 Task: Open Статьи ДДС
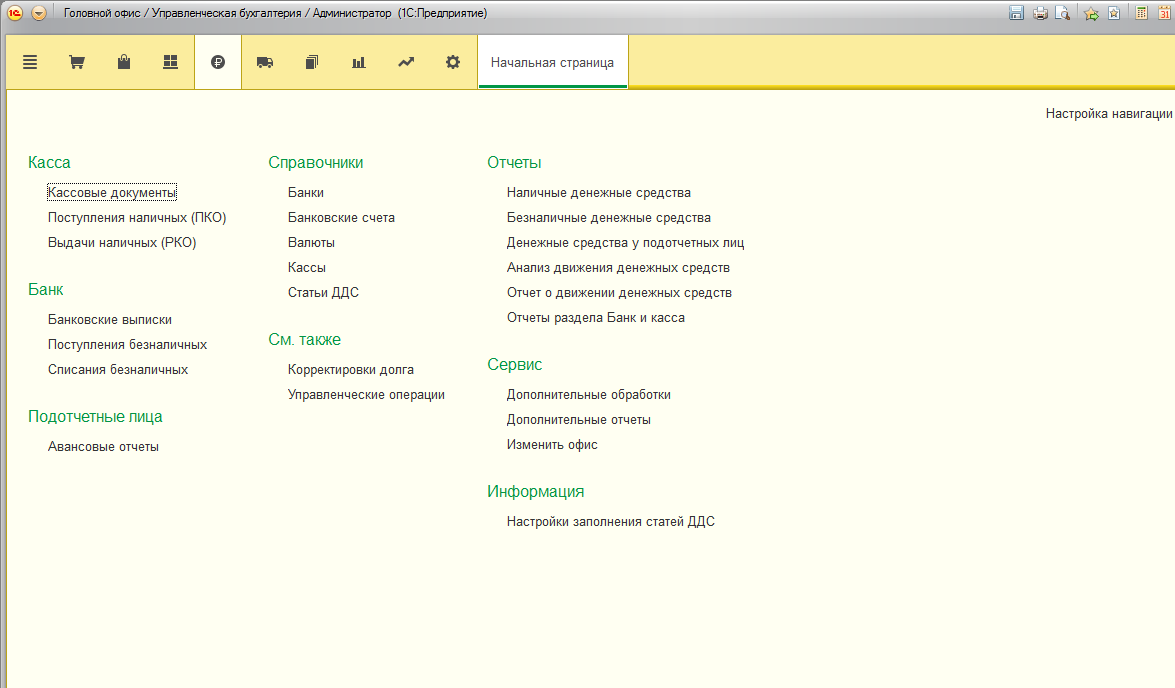(323, 292)
